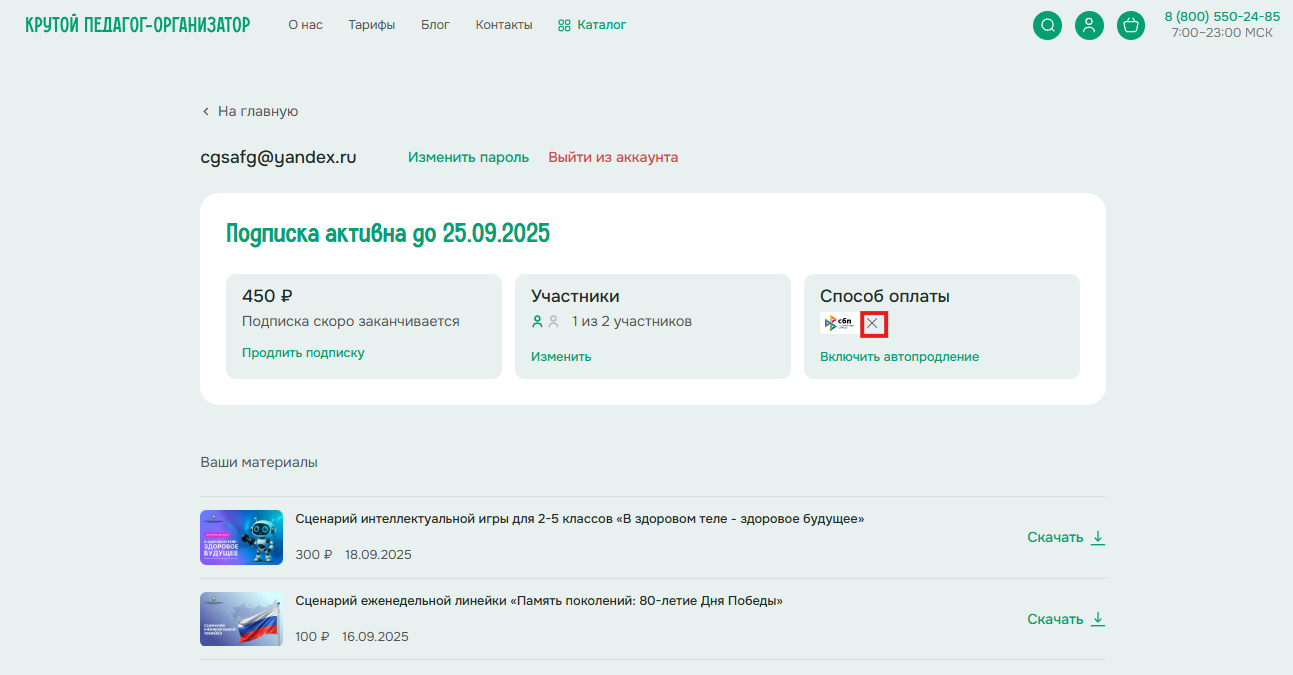Remove the SBP payment method
This screenshot has width=1293, height=675.
click(873, 323)
